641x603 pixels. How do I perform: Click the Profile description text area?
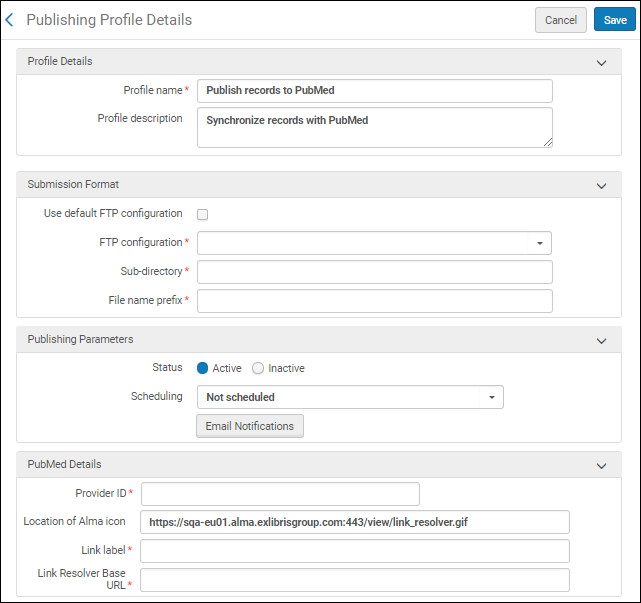(x=374, y=128)
